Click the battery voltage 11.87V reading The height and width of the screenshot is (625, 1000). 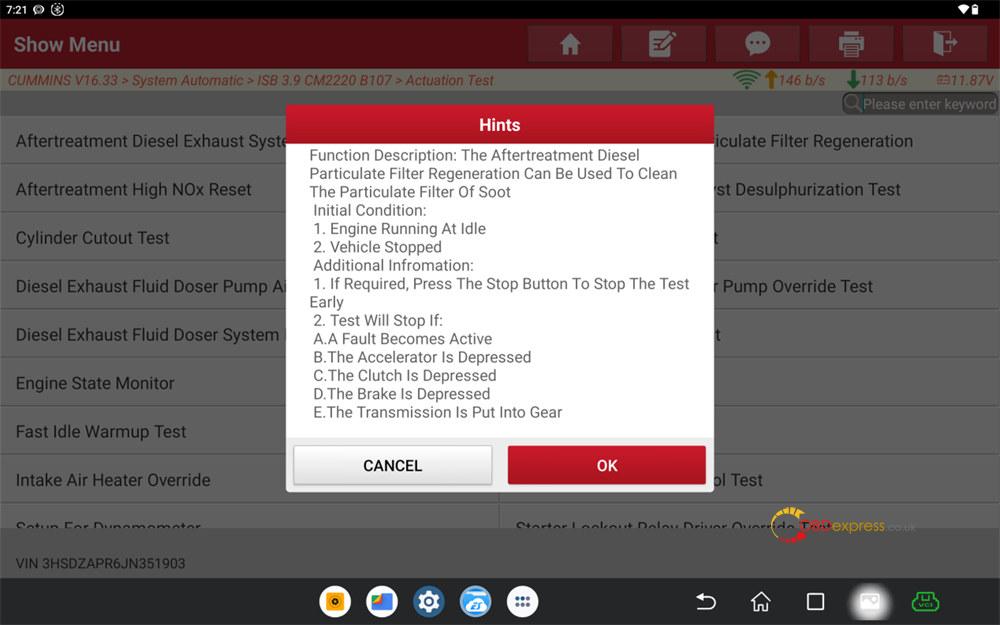point(965,80)
